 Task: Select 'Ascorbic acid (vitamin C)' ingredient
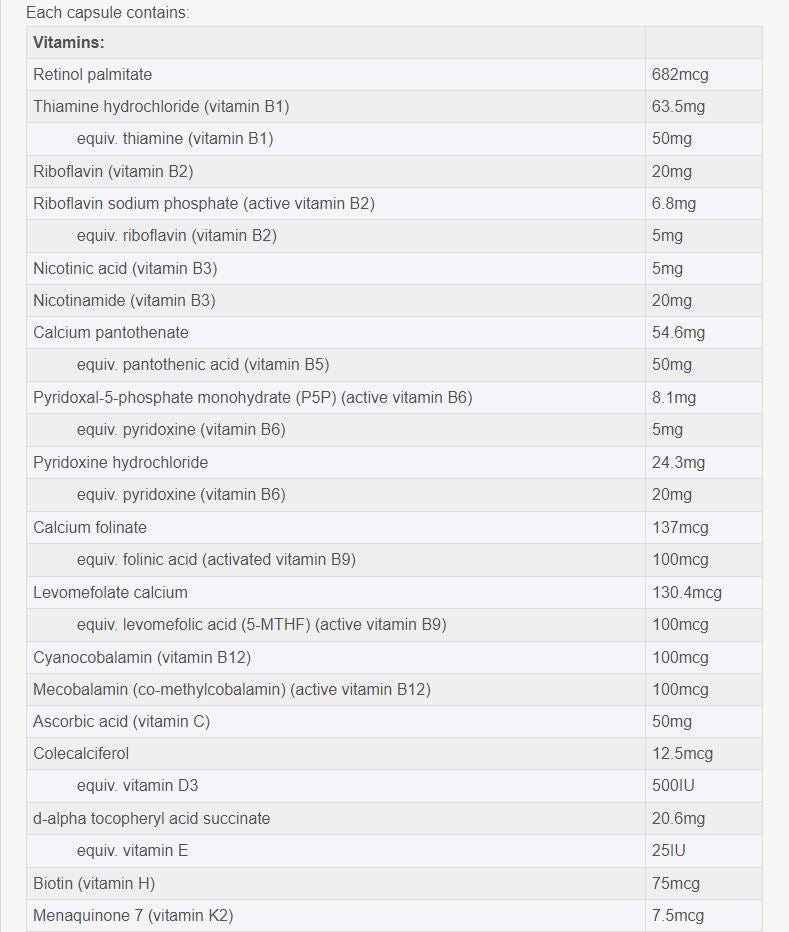[122, 721]
